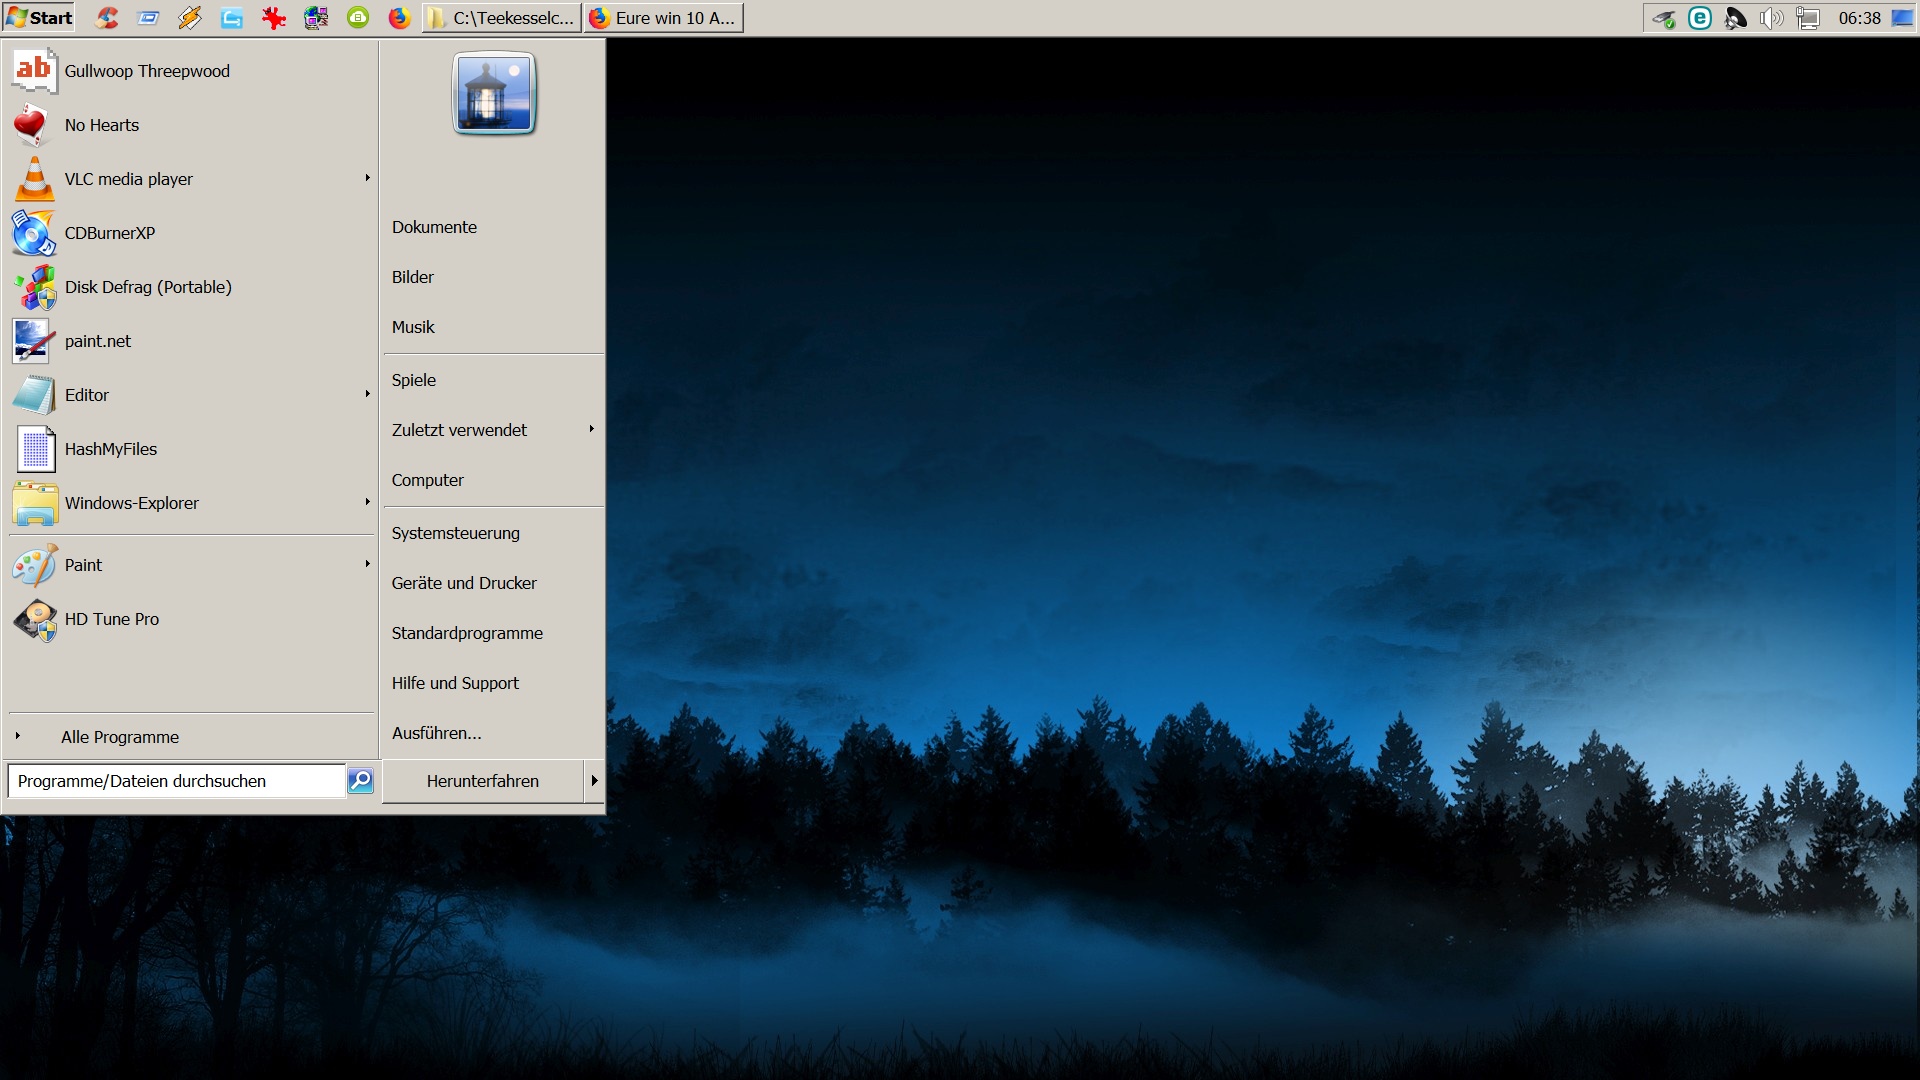Start paint.net from the pinned list

(x=98, y=341)
